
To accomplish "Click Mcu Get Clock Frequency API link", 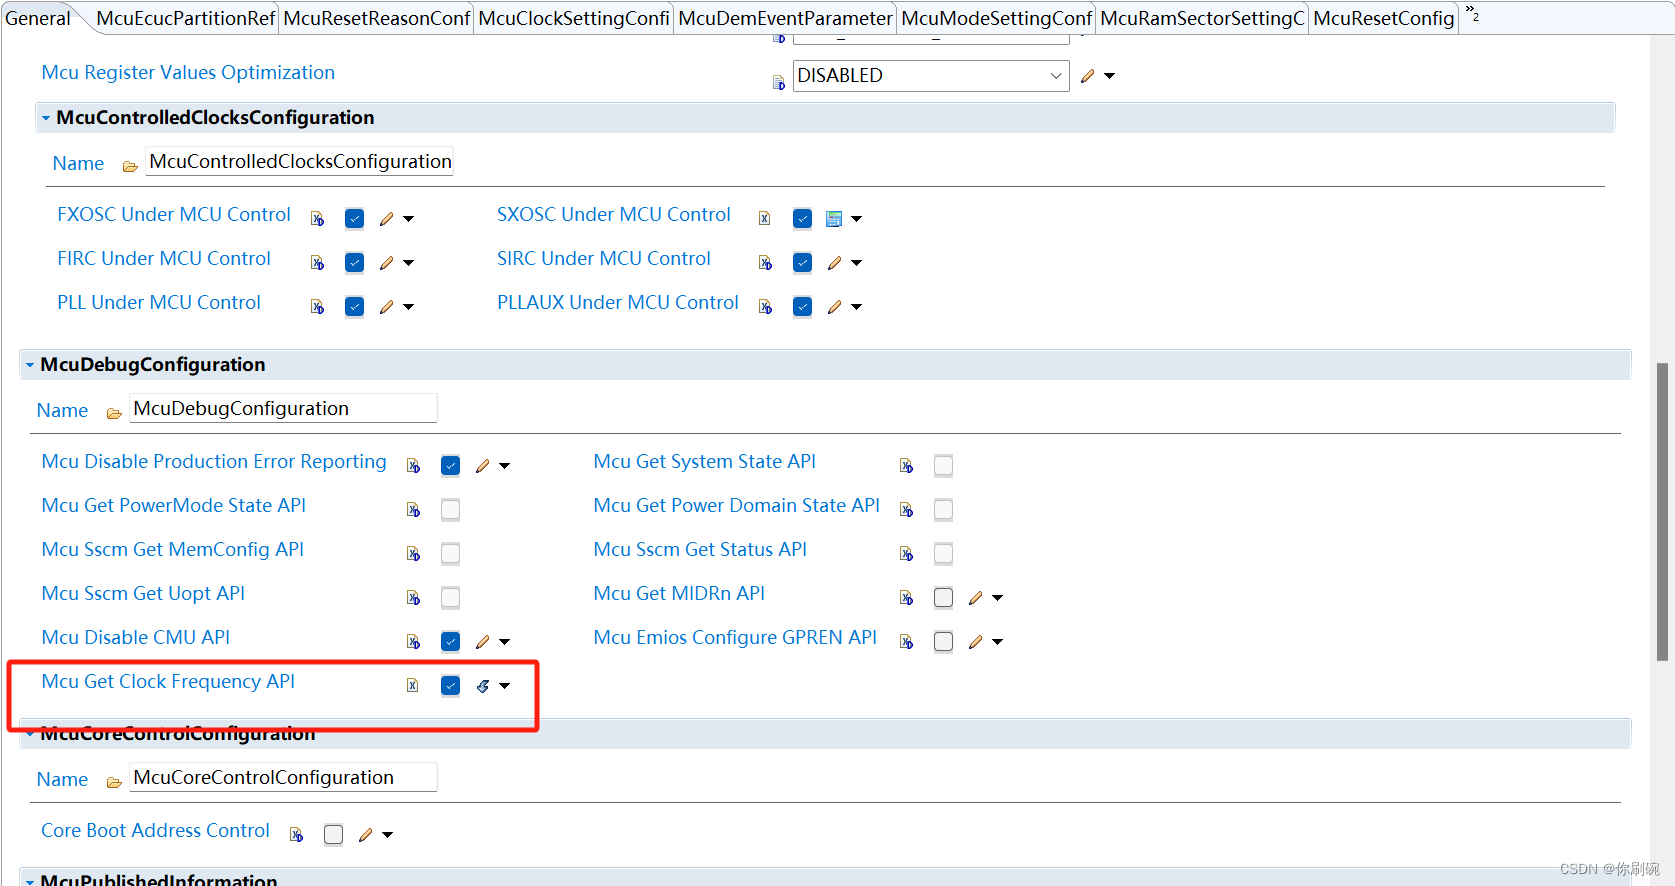I will click(x=168, y=682).
